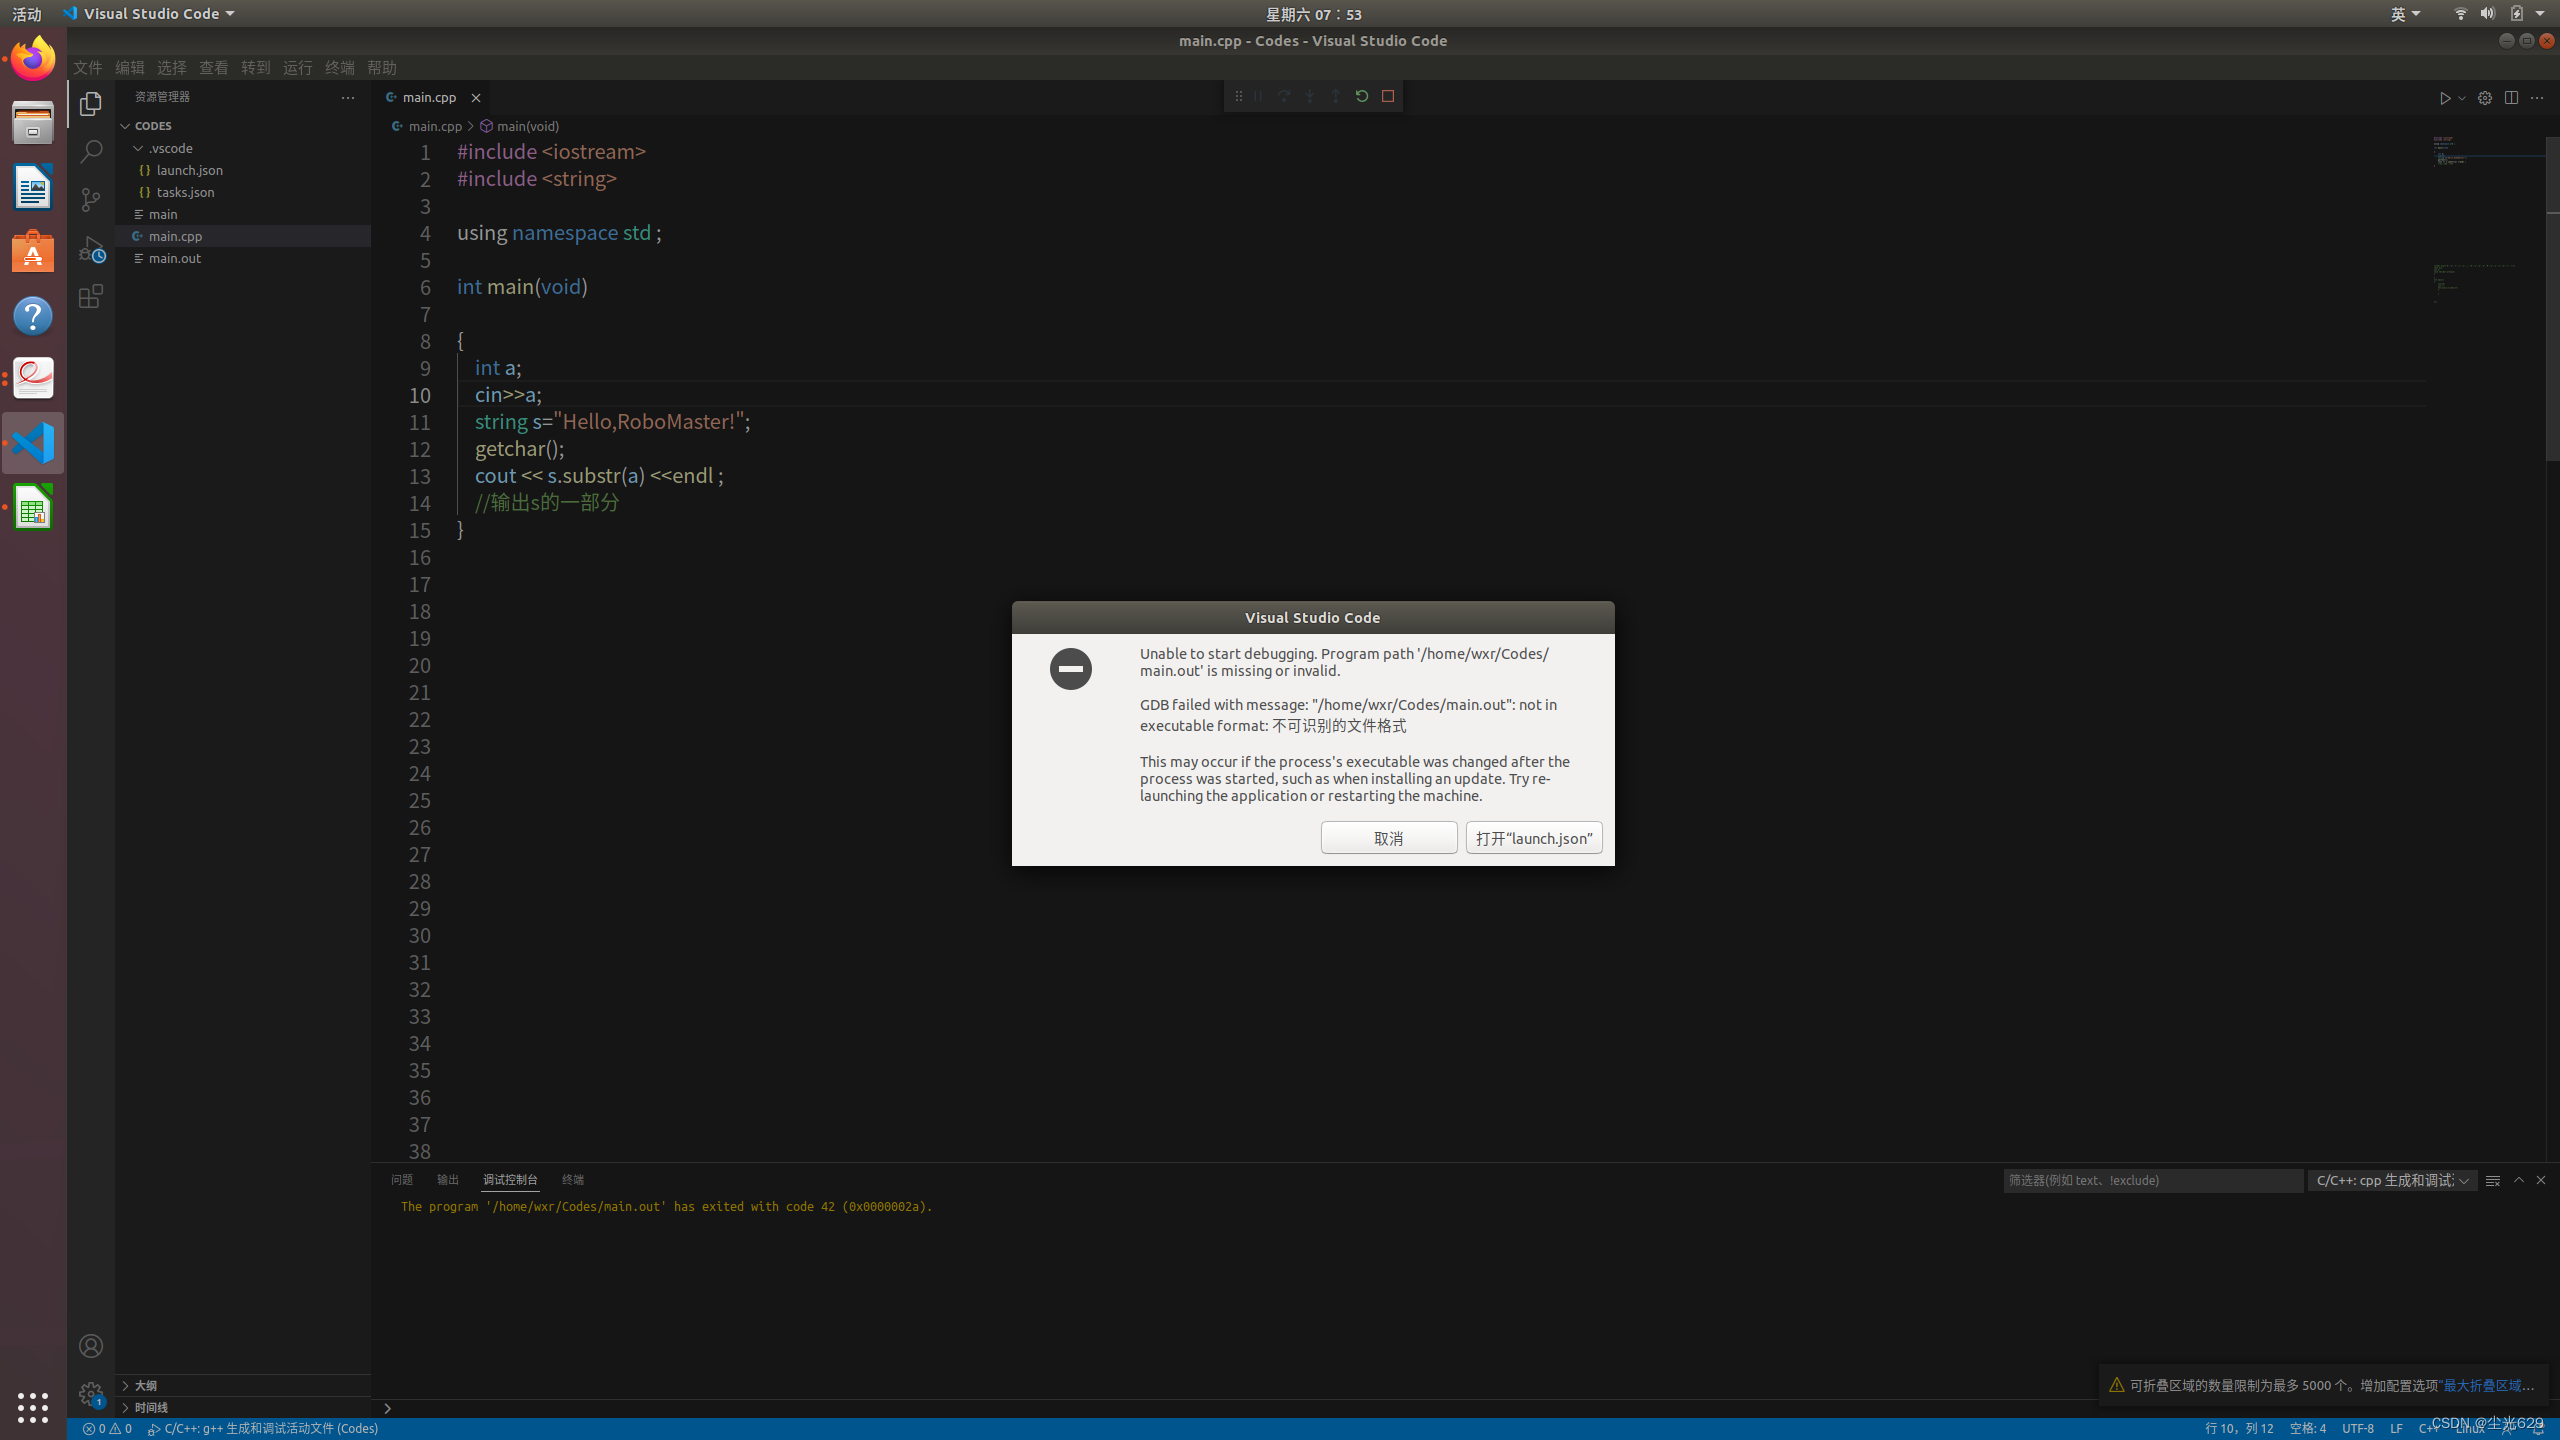Screen dimensions: 2560x1440
Task: Run the C/C++ file with play icon
Action: coord(2445,98)
